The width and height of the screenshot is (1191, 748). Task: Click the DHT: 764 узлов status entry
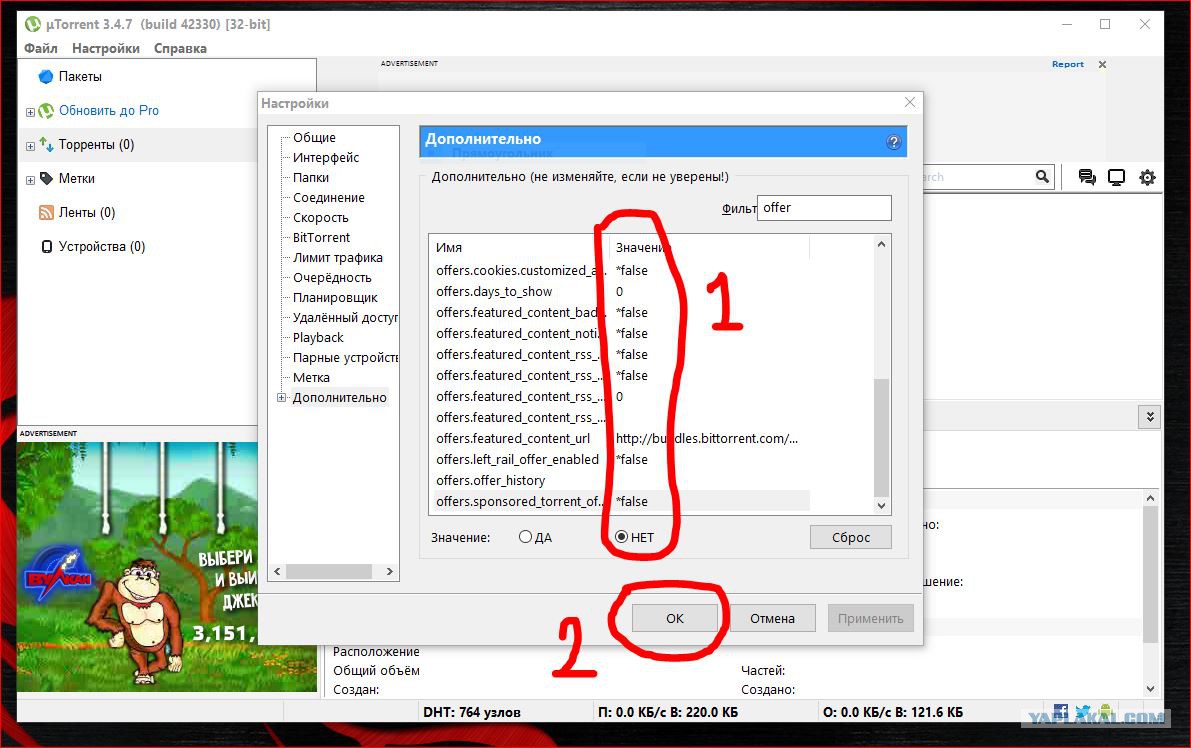[472, 712]
